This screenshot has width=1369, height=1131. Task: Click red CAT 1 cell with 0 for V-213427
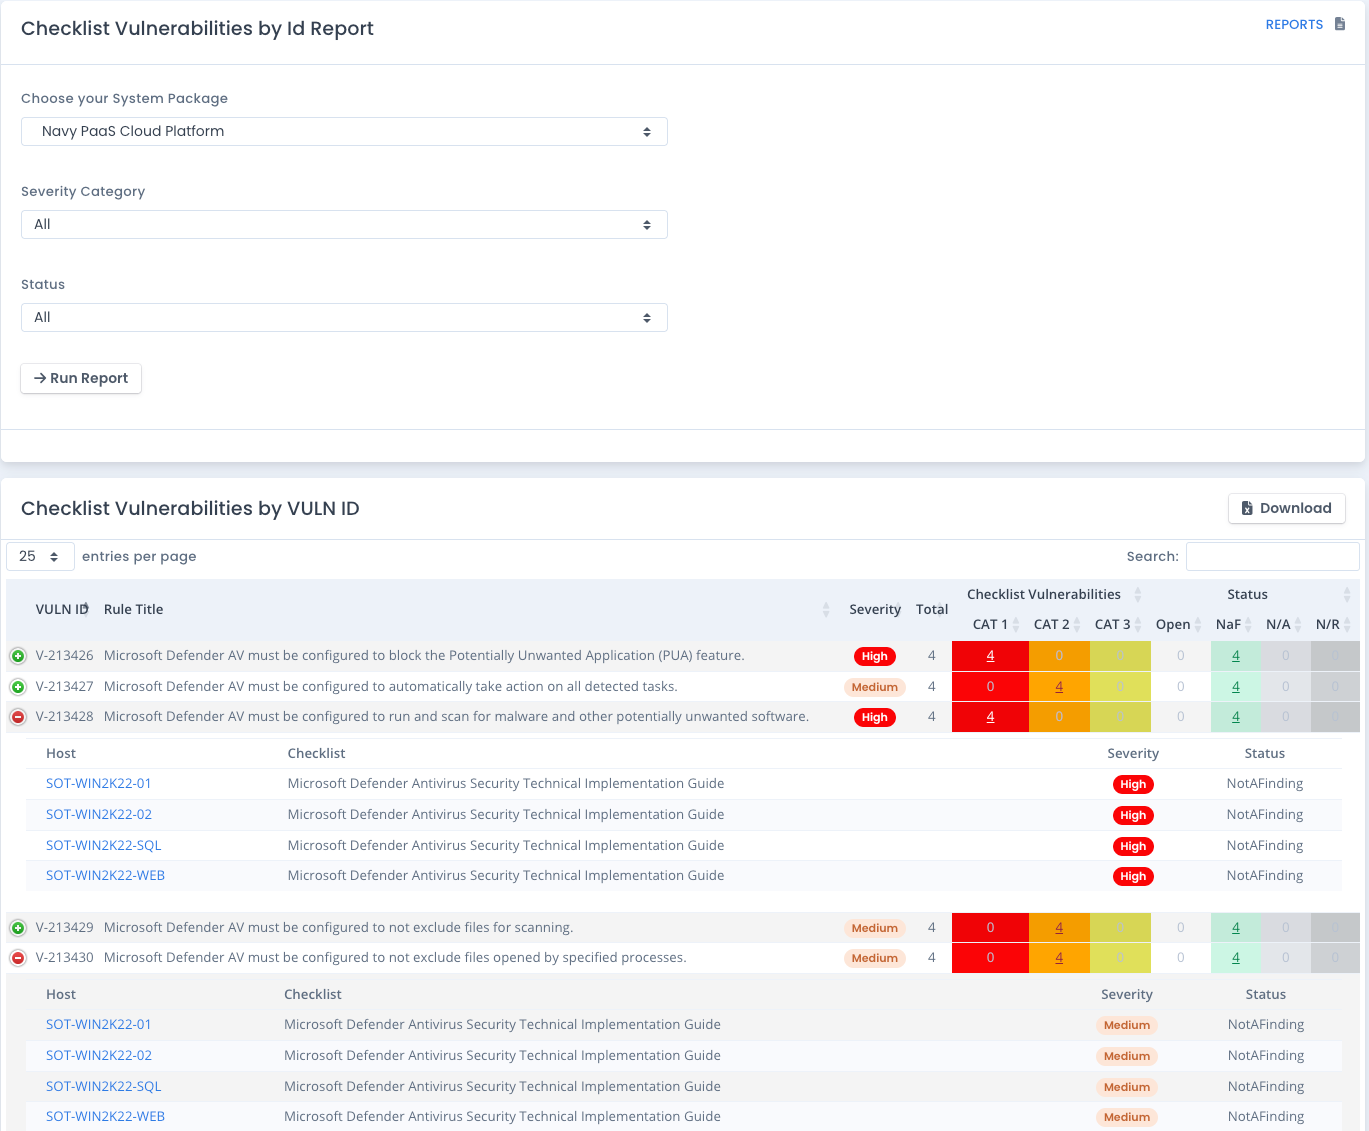point(990,687)
